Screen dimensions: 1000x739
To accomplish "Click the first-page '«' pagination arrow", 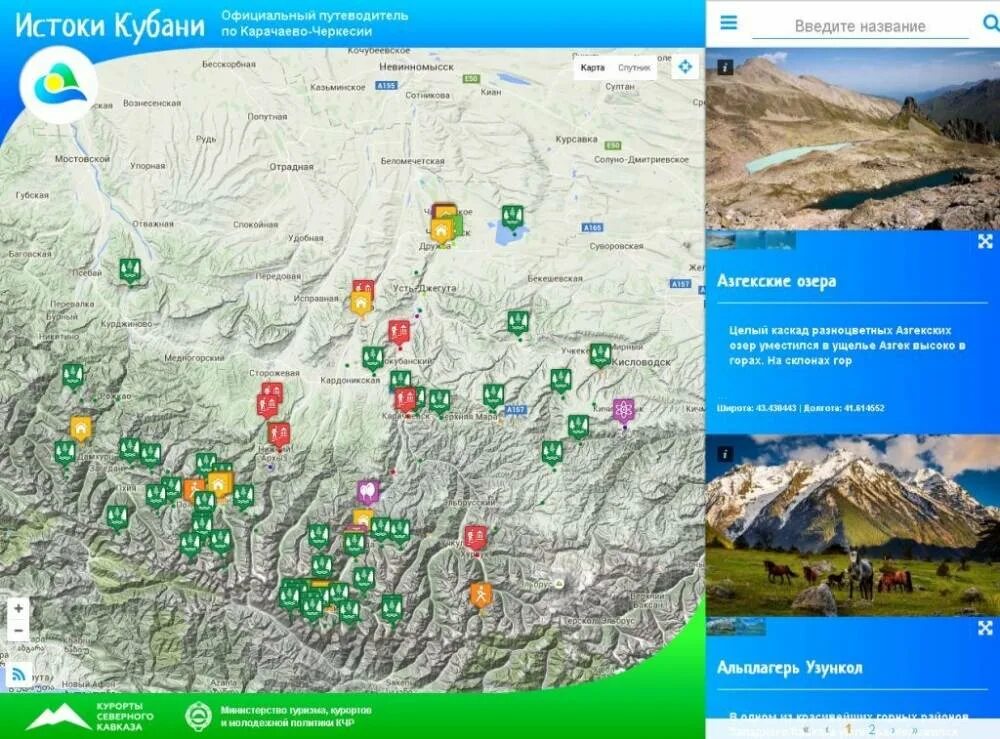I will tap(806, 729).
